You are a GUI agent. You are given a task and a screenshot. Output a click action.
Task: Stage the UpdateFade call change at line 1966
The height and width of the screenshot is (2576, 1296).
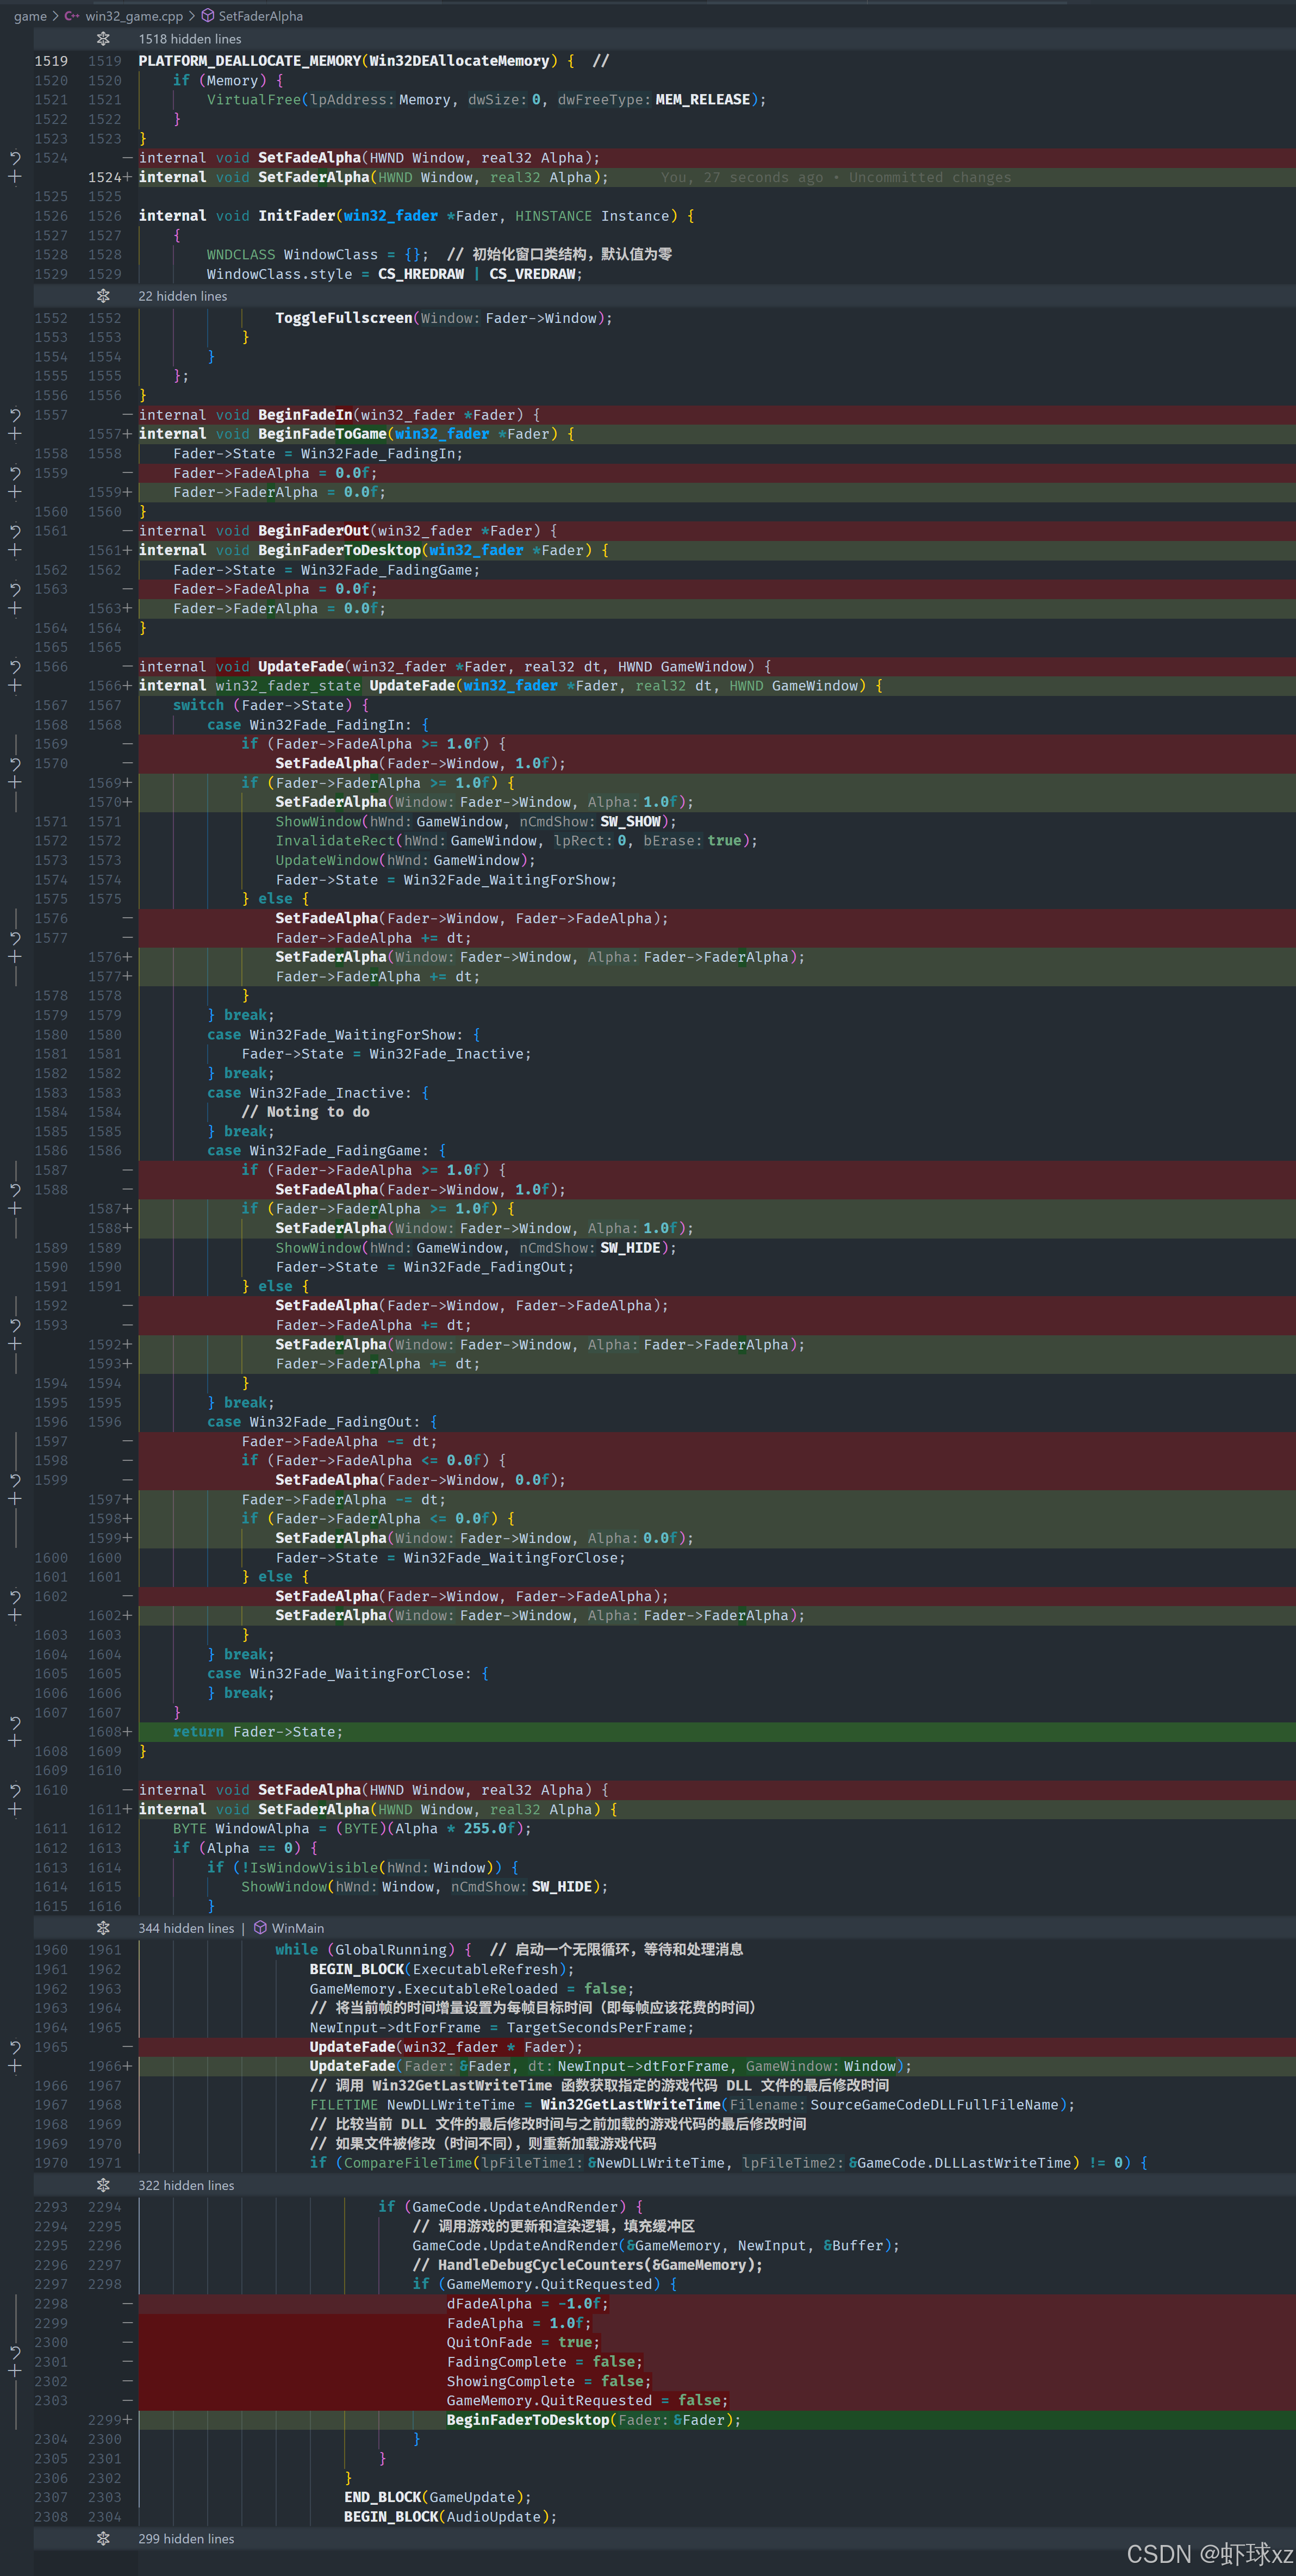click(x=15, y=2066)
